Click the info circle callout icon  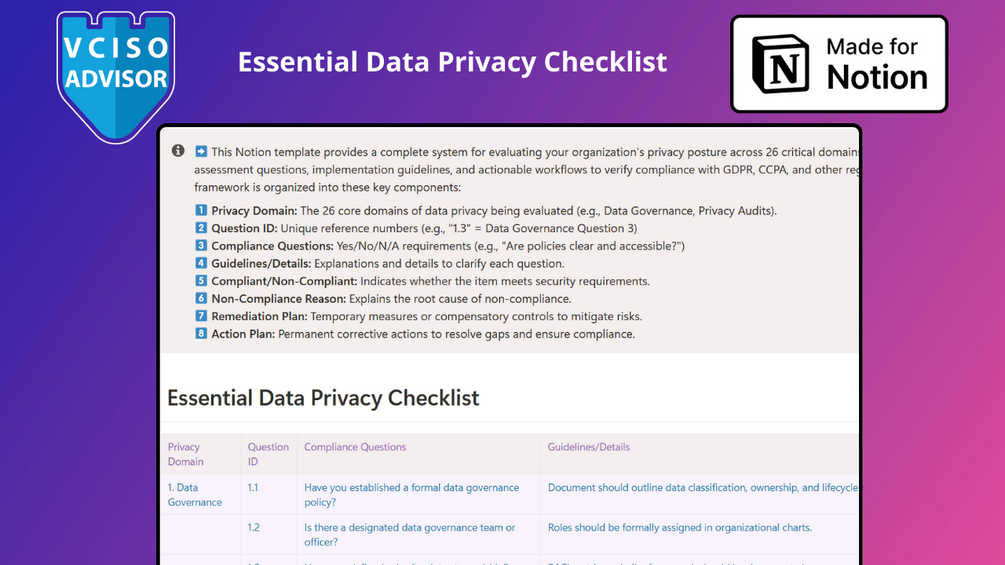coord(178,151)
